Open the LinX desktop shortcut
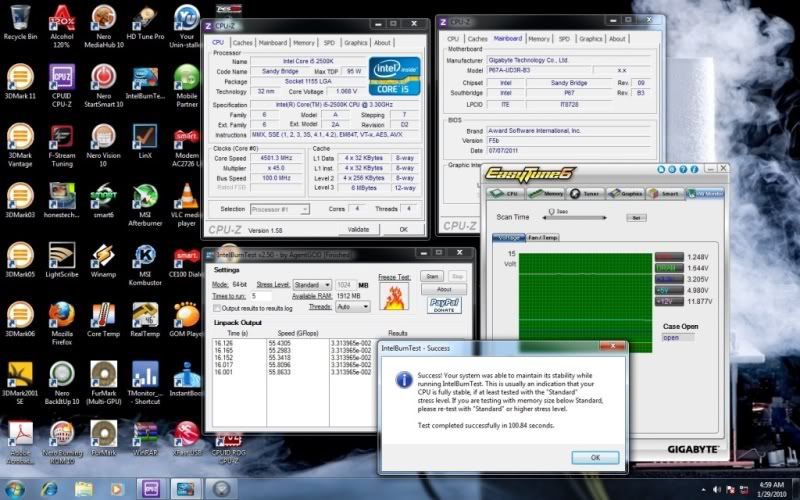Viewport: 800px width, 500px height. 145,141
